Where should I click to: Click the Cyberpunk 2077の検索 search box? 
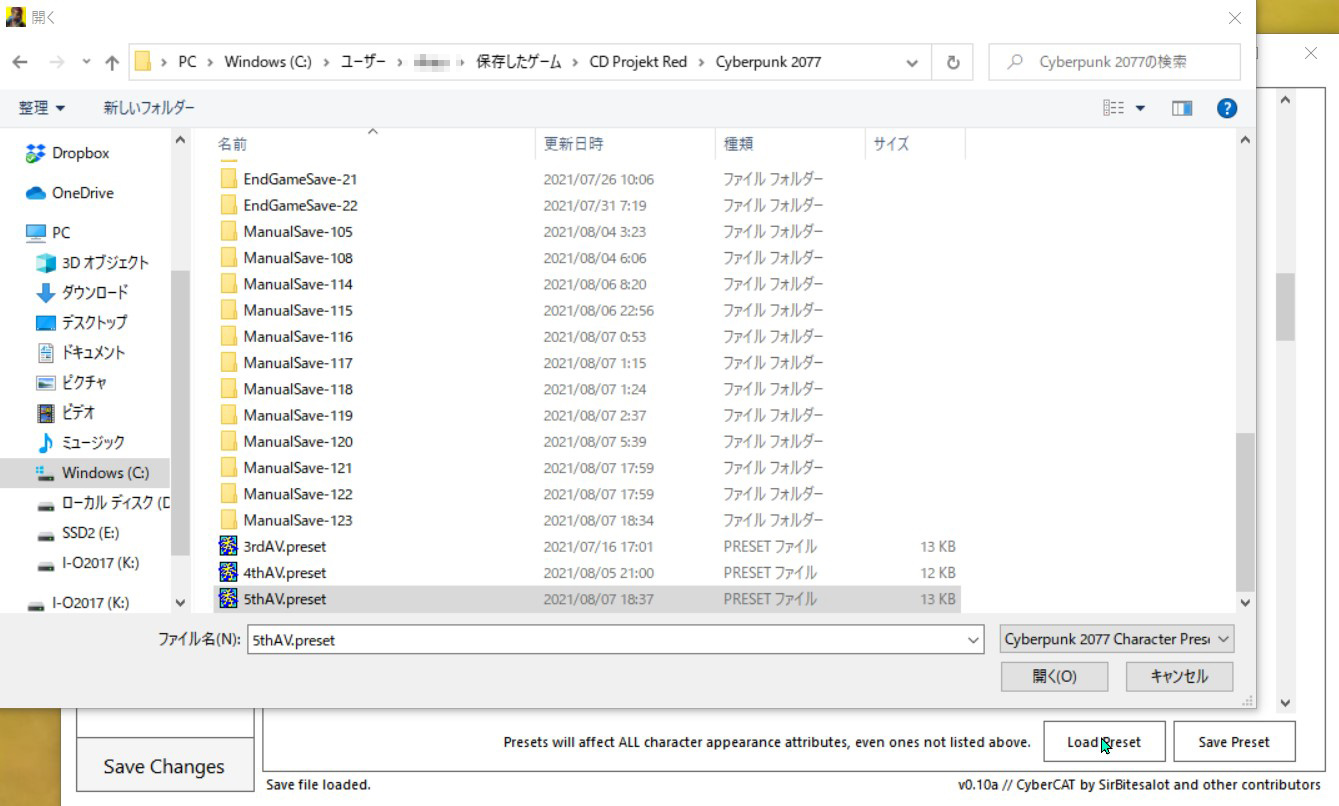click(1114, 62)
